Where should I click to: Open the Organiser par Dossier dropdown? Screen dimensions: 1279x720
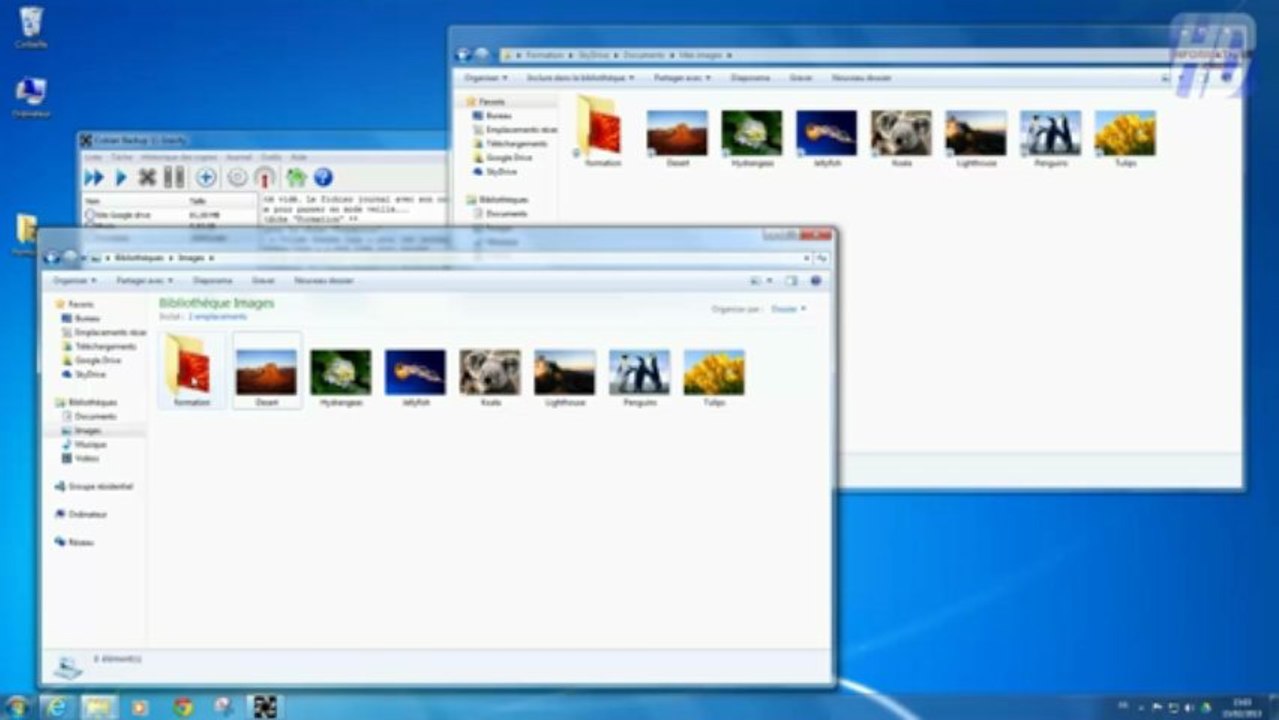coord(788,309)
